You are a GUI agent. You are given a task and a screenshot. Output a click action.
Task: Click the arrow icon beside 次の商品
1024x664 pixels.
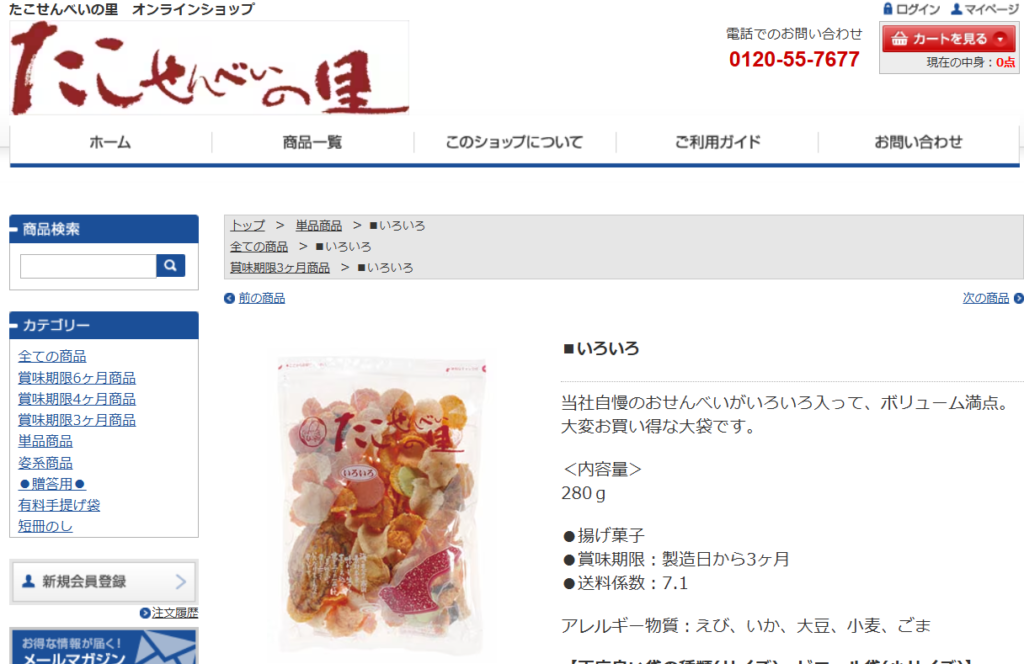[x=1018, y=298]
